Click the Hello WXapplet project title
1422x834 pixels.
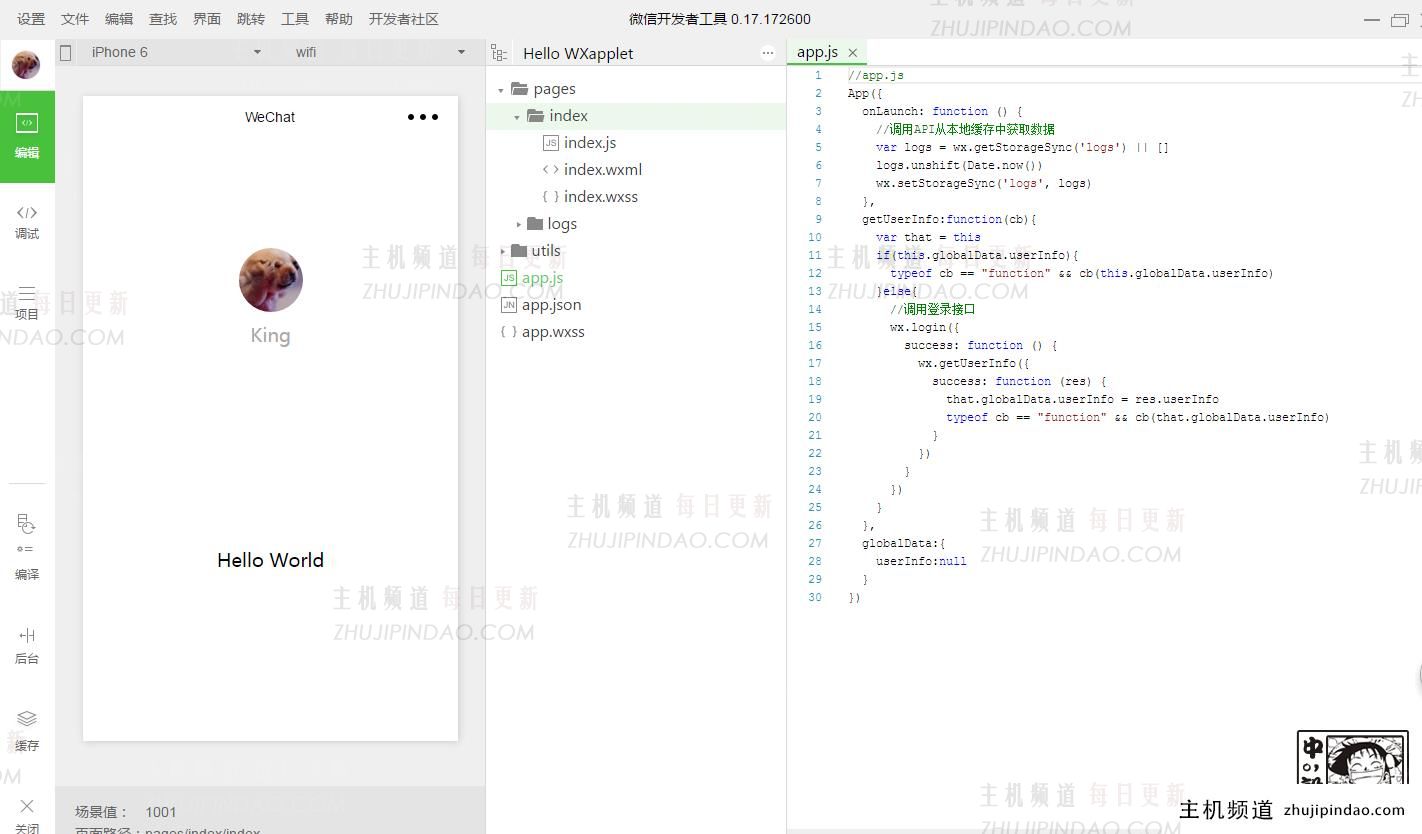[x=578, y=53]
